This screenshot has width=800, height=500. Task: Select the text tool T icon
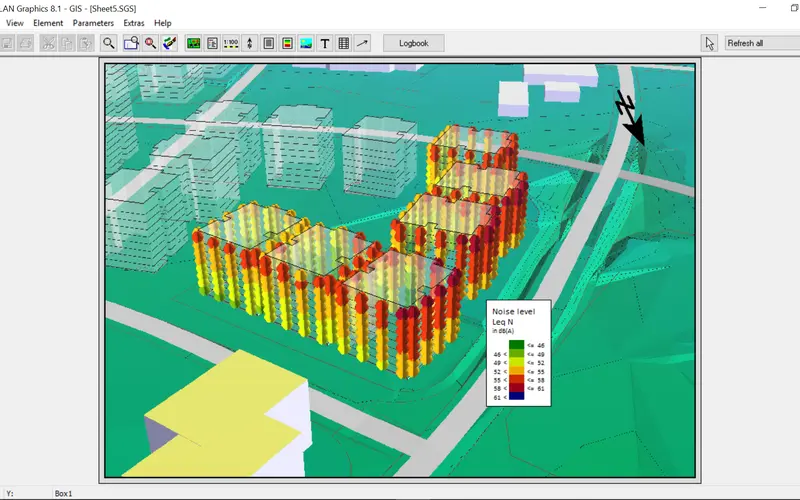tap(325, 43)
